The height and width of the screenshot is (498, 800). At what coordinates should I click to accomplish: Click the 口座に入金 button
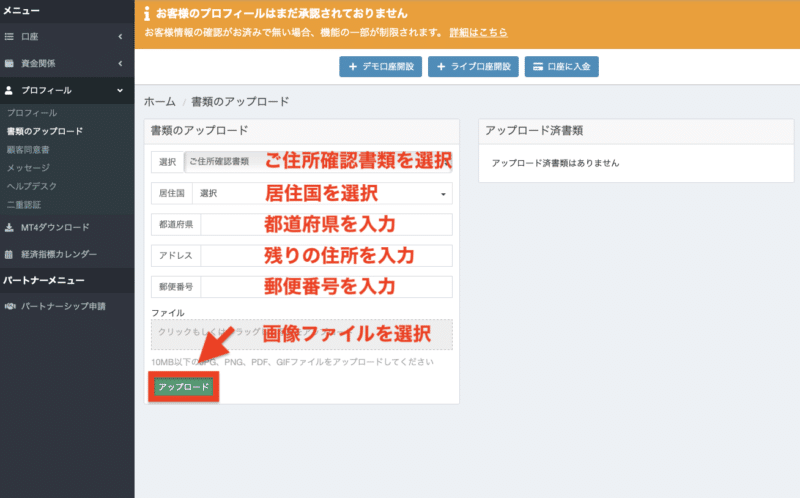(562, 67)
